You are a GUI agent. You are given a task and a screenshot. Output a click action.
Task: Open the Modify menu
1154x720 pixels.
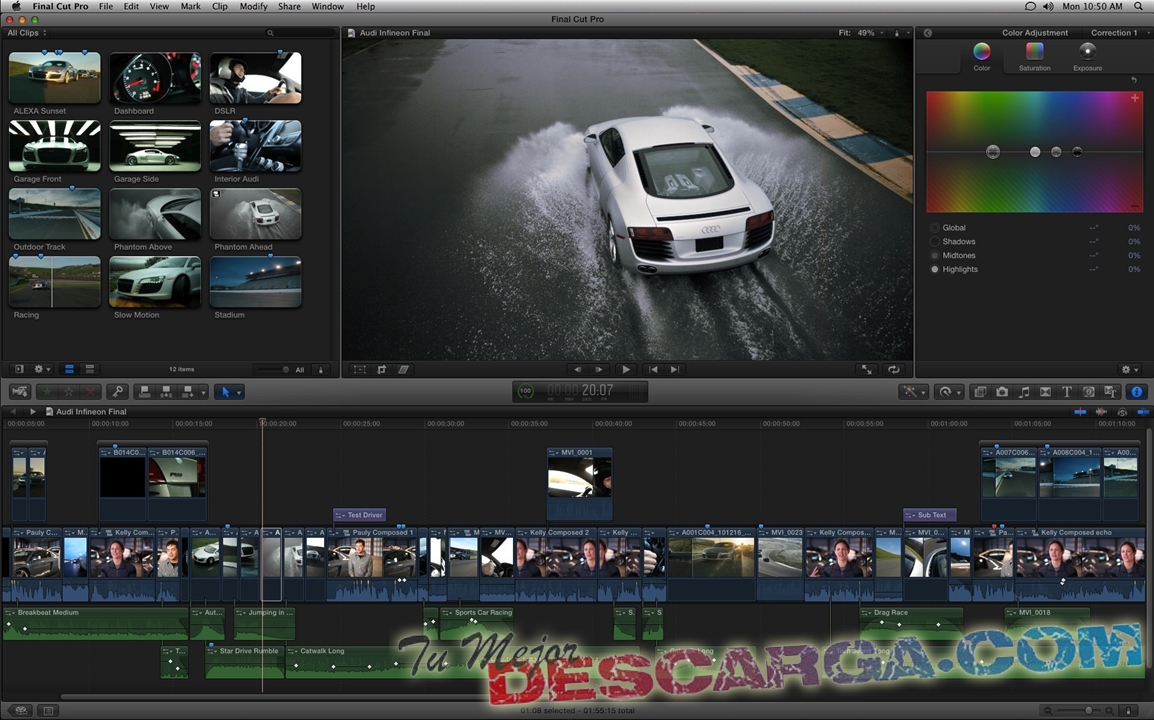(x=253, y=6)
